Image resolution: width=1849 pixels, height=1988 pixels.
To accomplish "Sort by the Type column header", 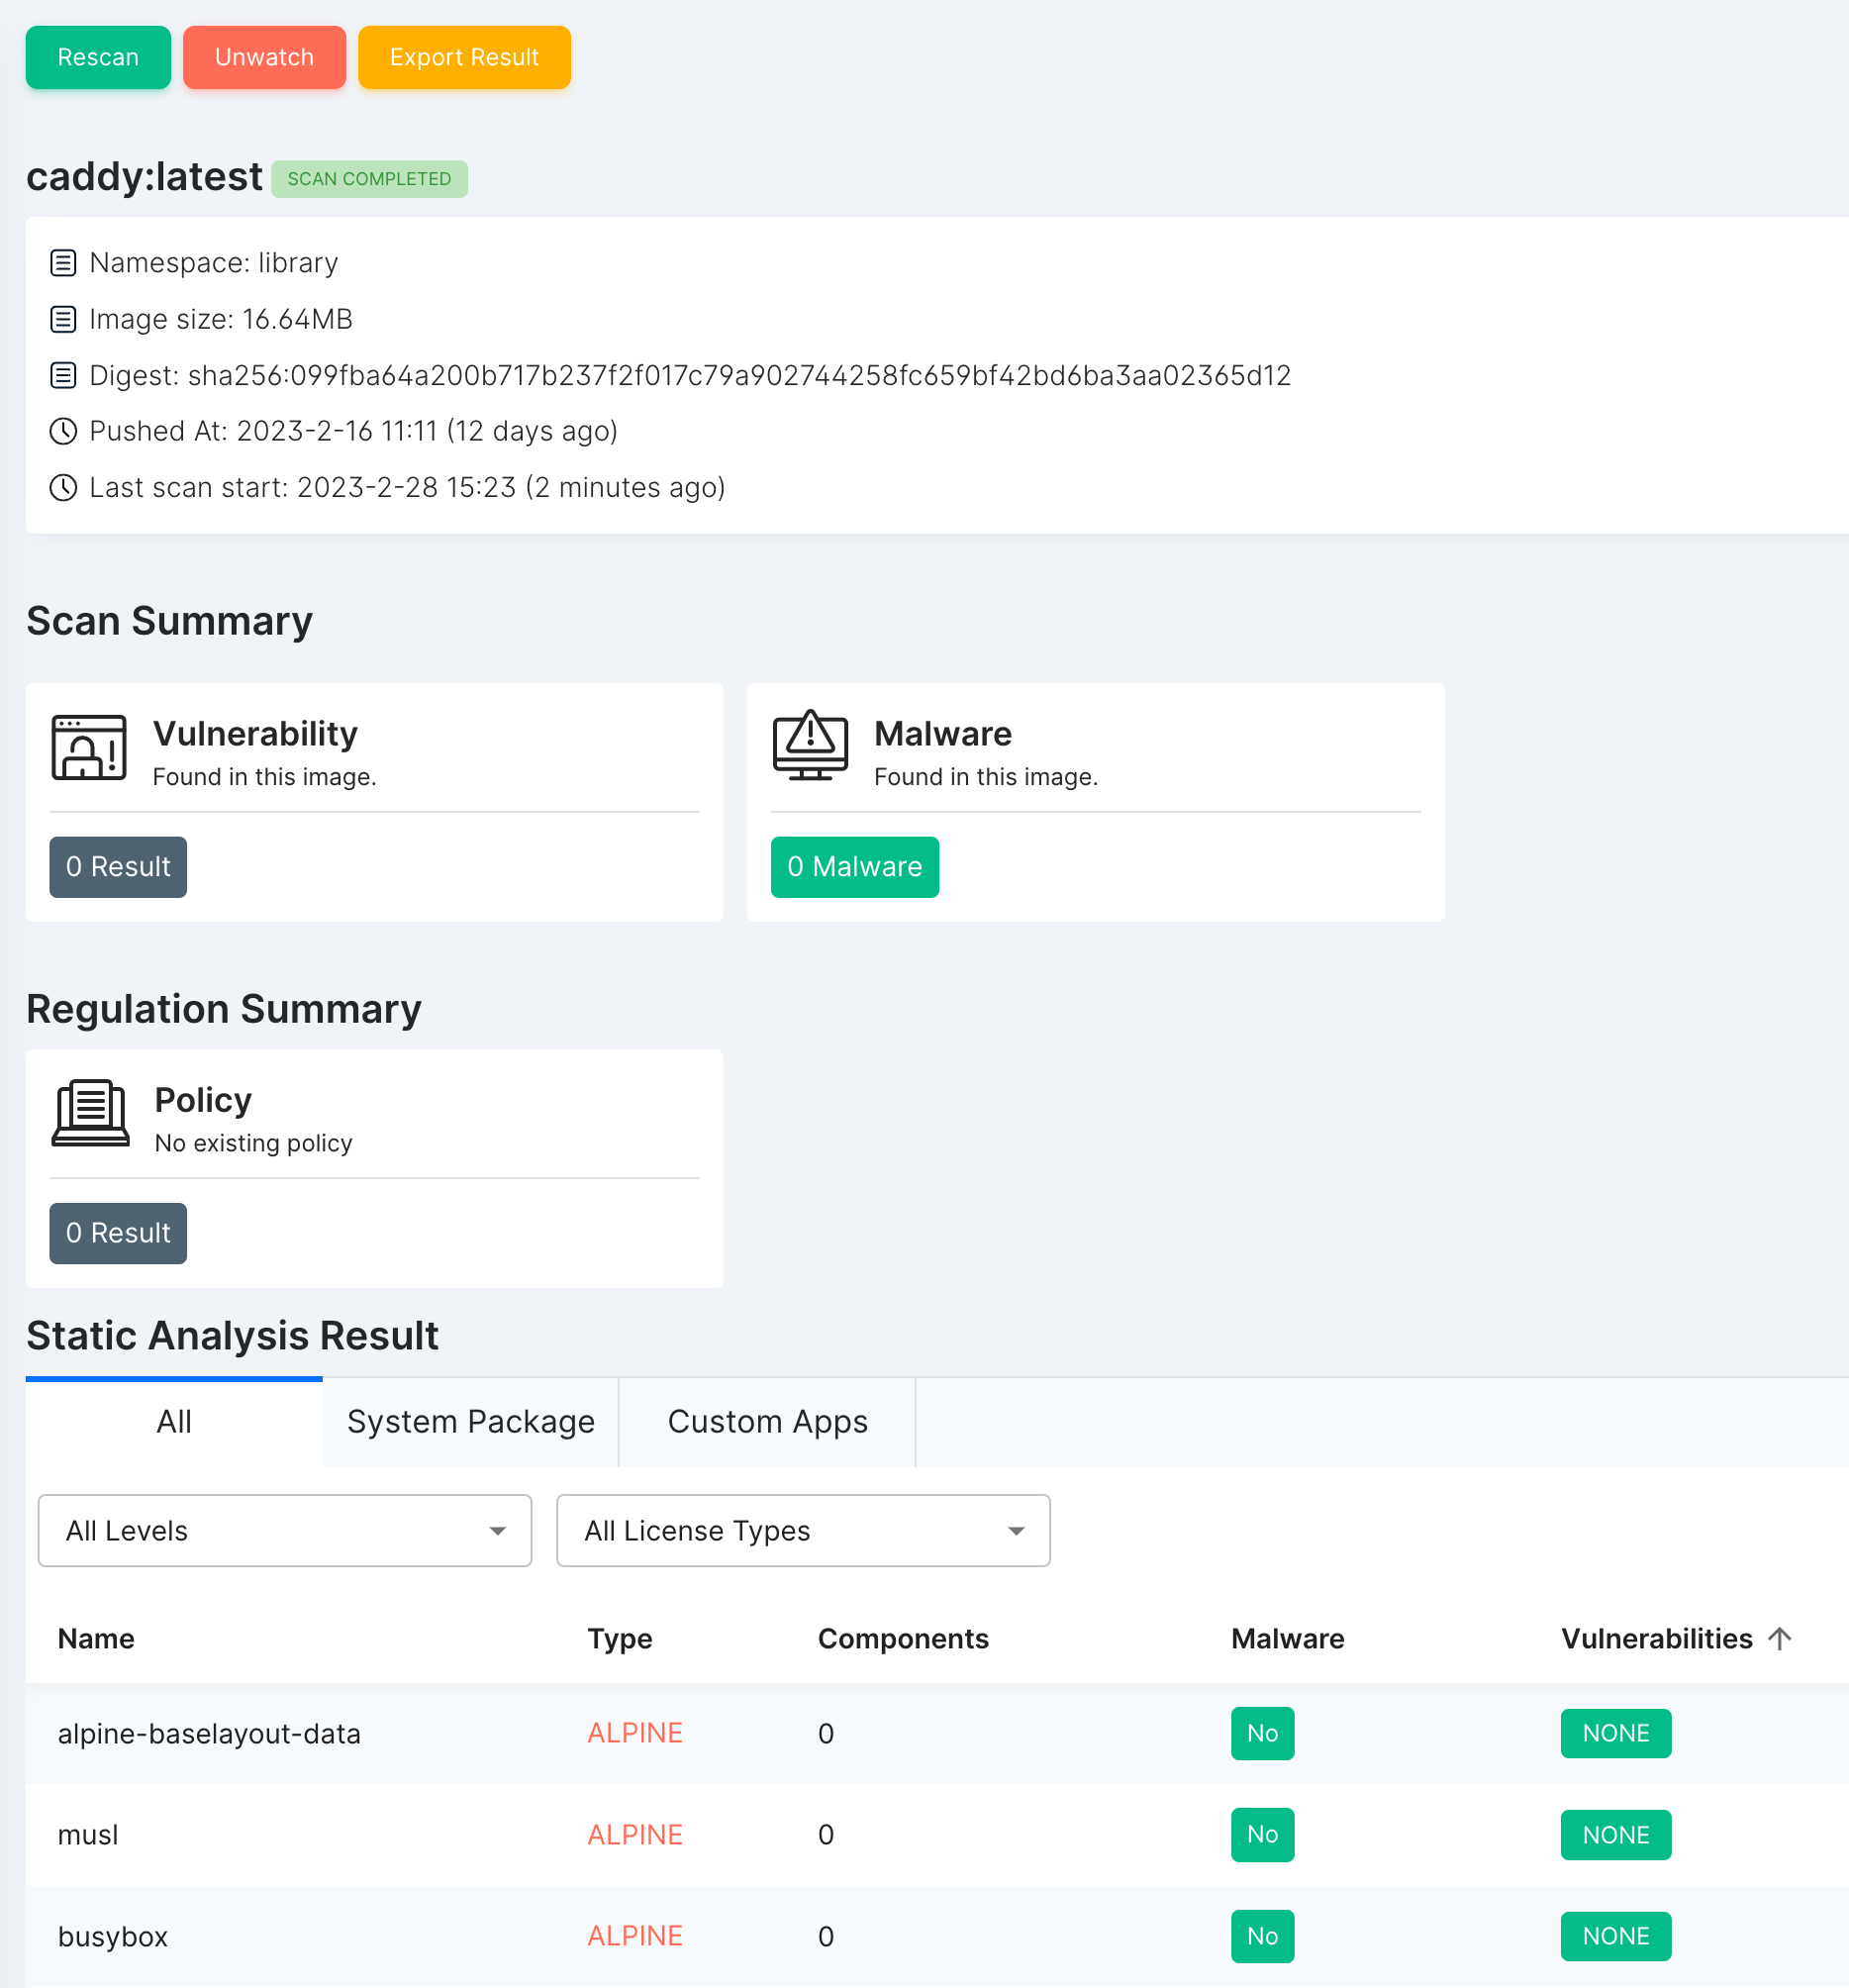I will (x=619, y=1638).
